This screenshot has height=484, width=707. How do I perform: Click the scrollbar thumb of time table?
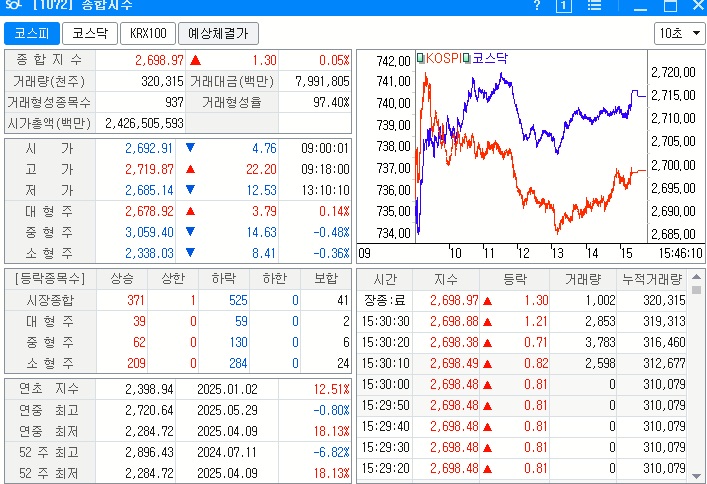coord(696,289)
